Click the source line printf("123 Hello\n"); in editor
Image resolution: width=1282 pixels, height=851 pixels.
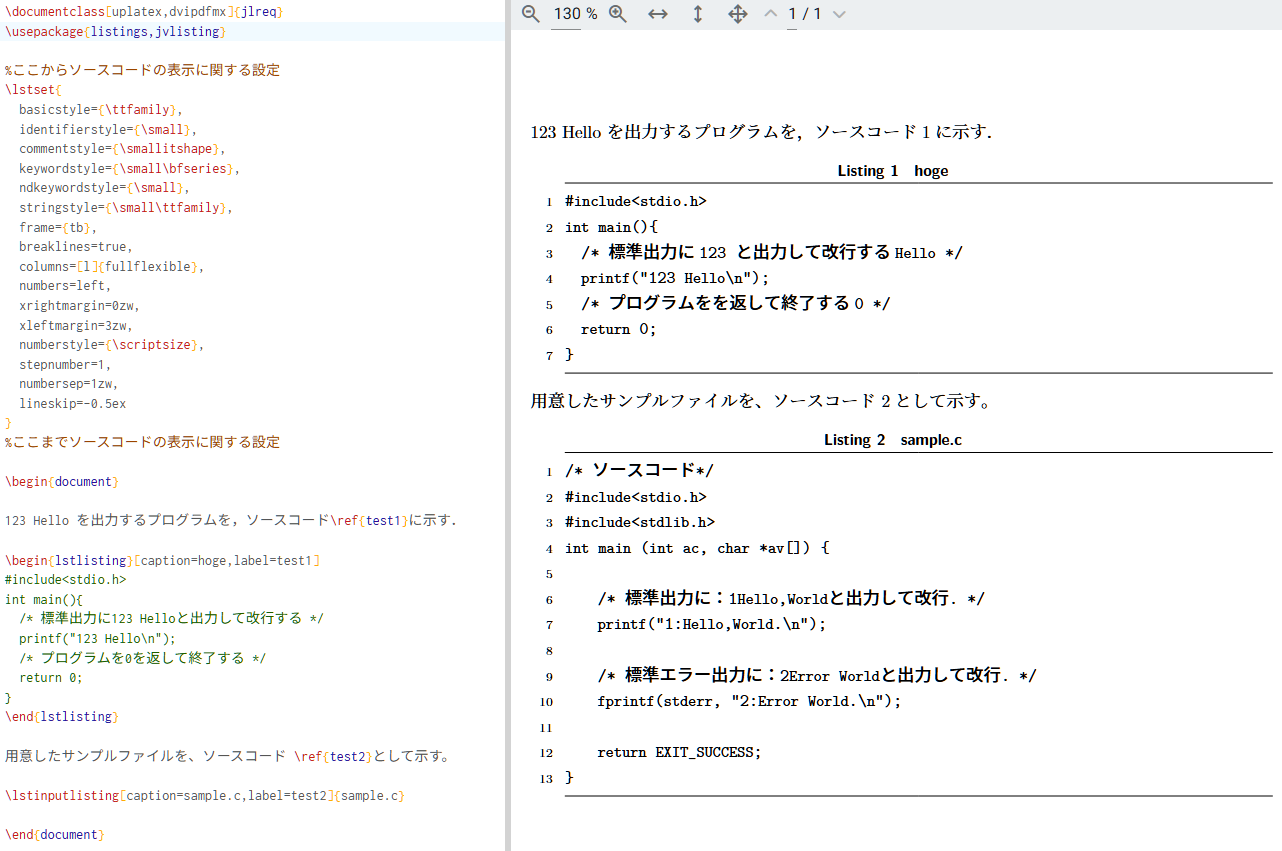tap(97, 638)
